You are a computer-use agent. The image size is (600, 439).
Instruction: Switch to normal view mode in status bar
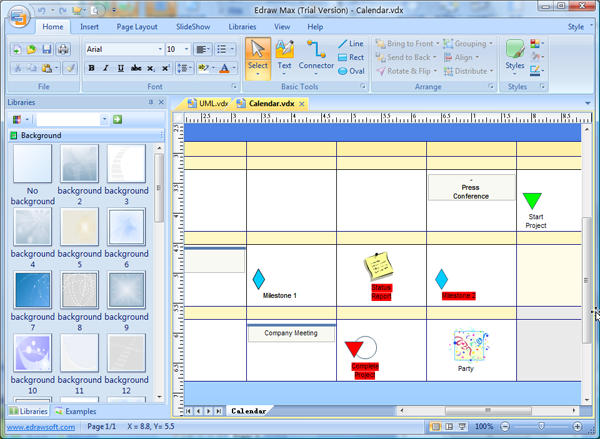(x=435, y=426)
